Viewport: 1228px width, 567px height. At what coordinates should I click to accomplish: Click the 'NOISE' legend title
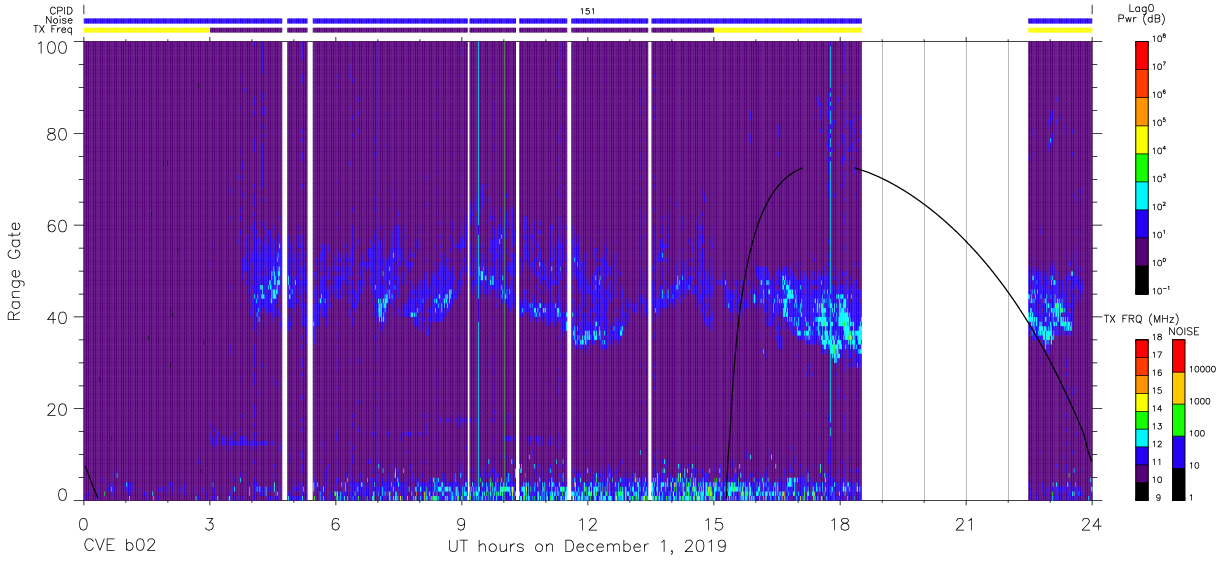coord(1183,331)
